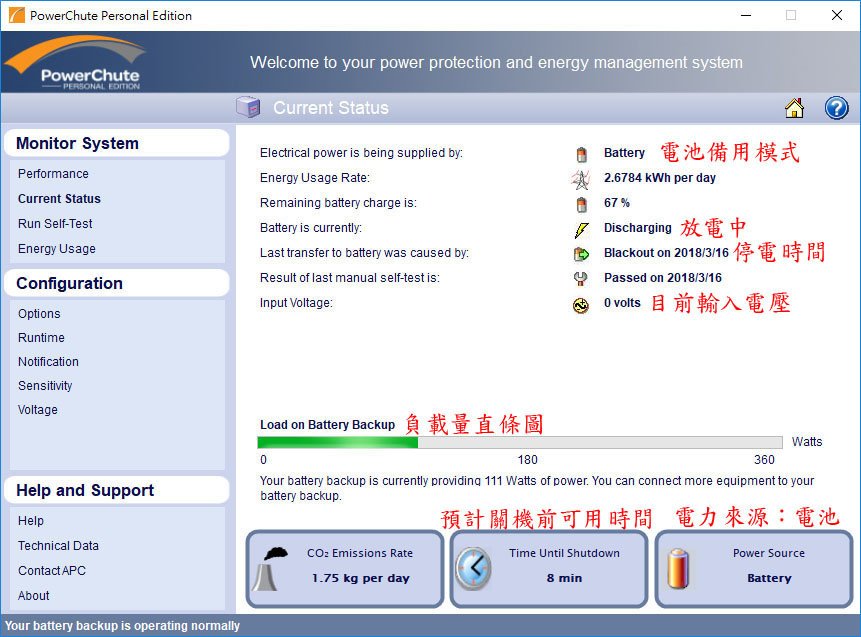Click the Current Status cube icon in the header
This screenshot has width=861, height=637.
[248, 107]
